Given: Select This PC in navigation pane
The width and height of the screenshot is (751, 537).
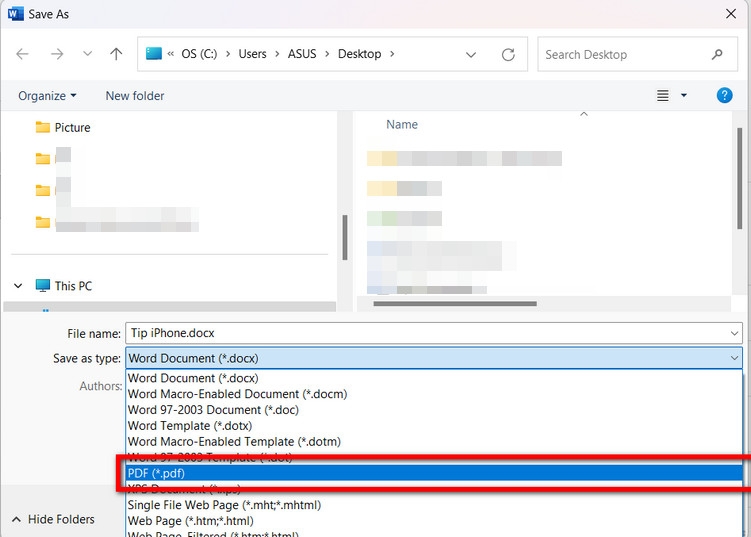Looking at the screenshot, I should (x=64, y=286).
